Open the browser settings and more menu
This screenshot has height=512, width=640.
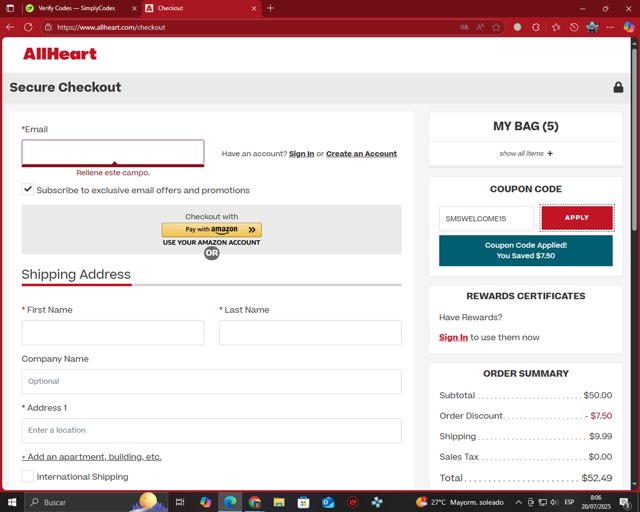pos(610,27)
